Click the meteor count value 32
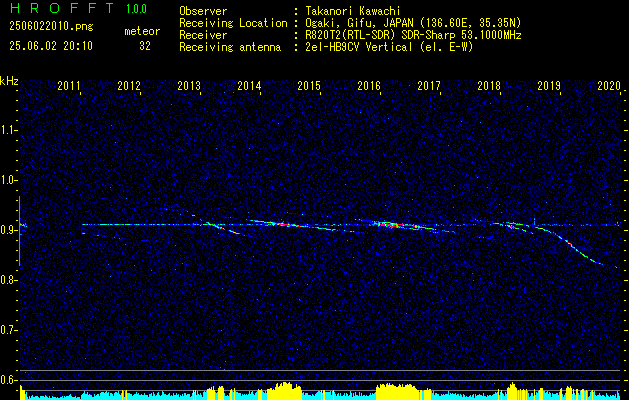The width and height of the screenshot is (629, 400). [x=145, y=46]
